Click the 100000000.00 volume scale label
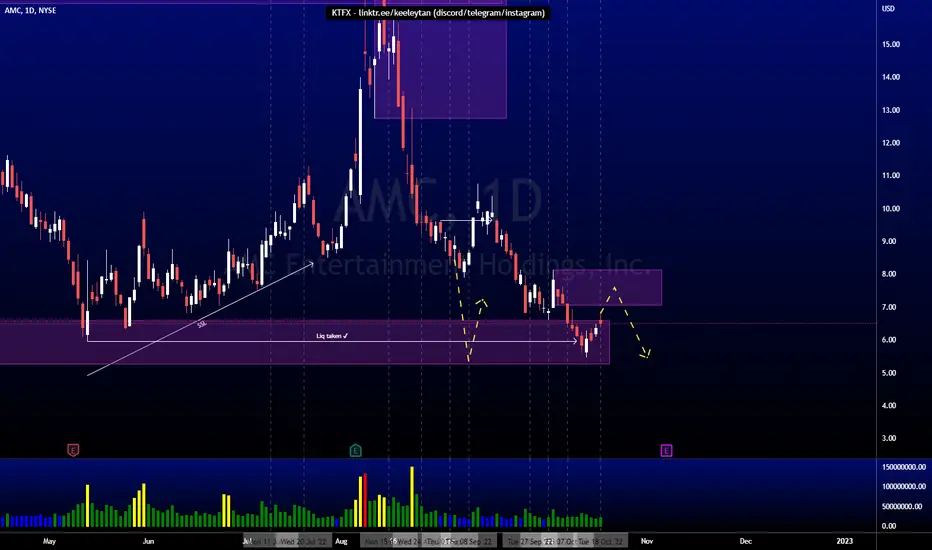Screen dimensions: 932x550 [903, 486]
